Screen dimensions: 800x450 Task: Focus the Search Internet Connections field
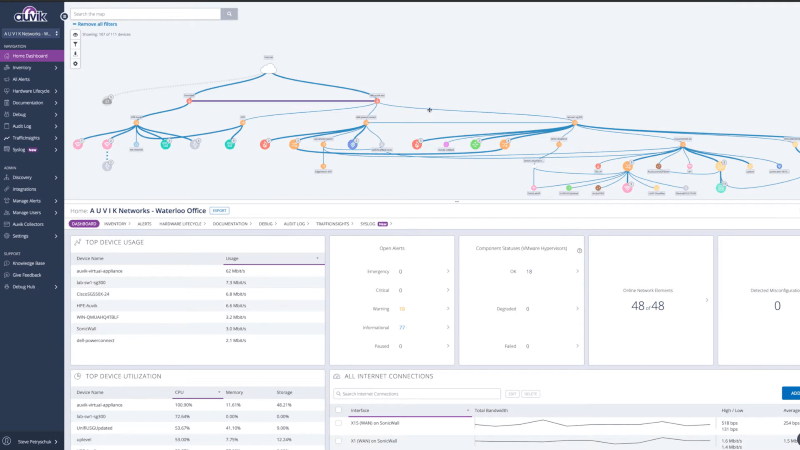pos(417,394)
